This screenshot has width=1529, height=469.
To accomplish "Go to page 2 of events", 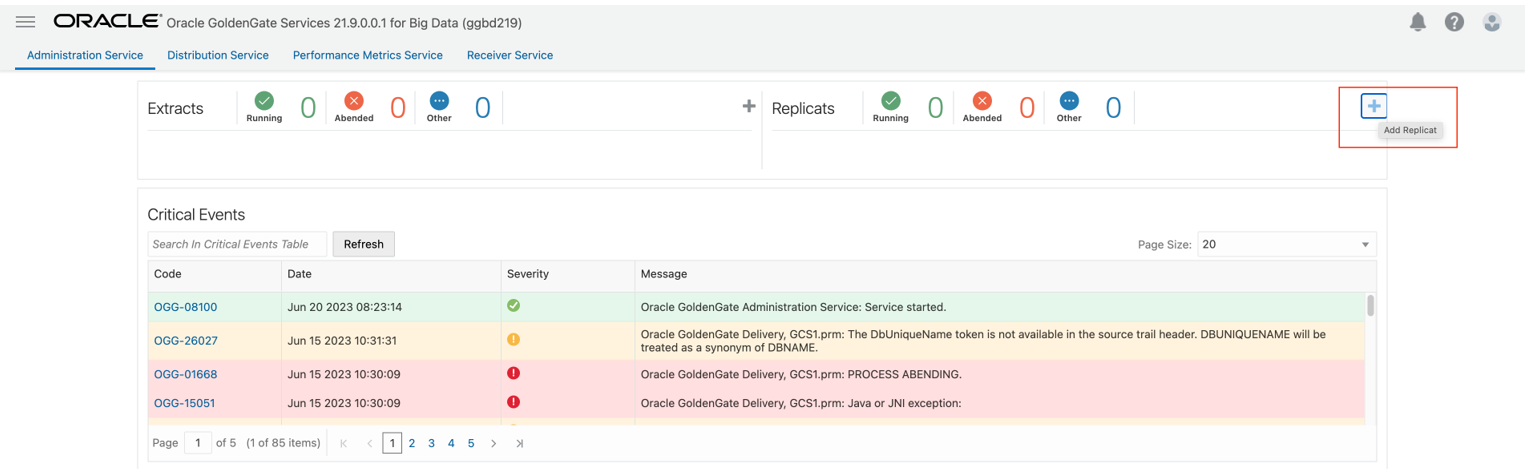I will pyautogui.click(x=412, y=443).
